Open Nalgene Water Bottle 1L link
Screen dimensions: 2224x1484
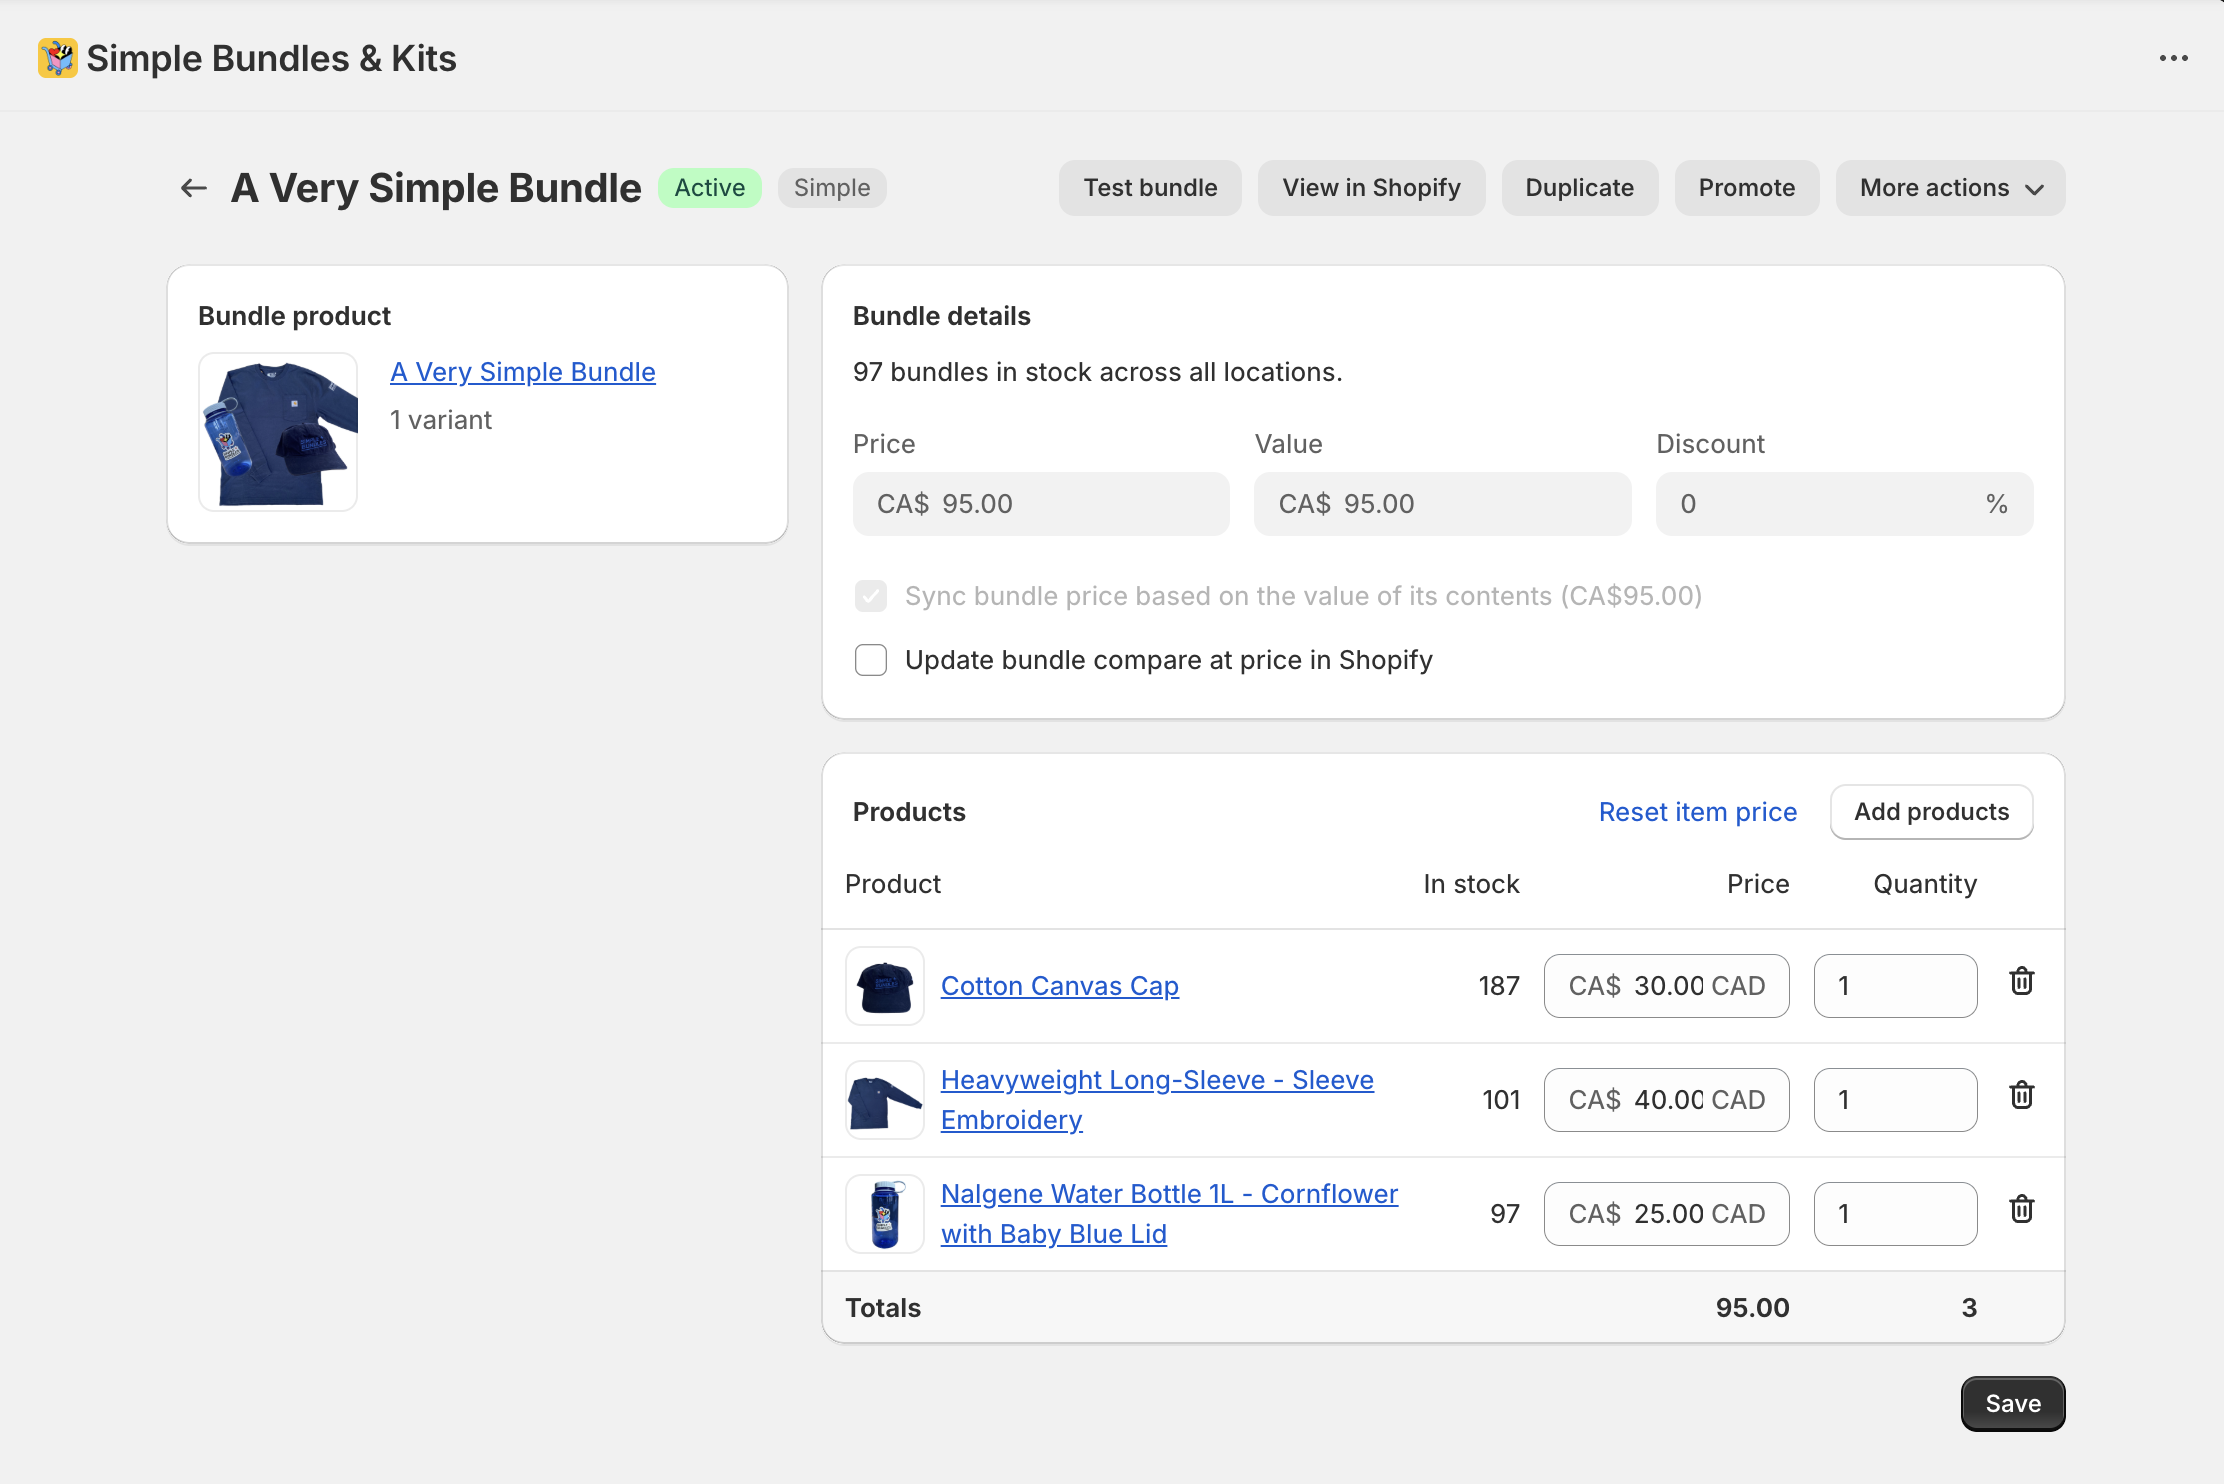click(x=1169, y=1214)
